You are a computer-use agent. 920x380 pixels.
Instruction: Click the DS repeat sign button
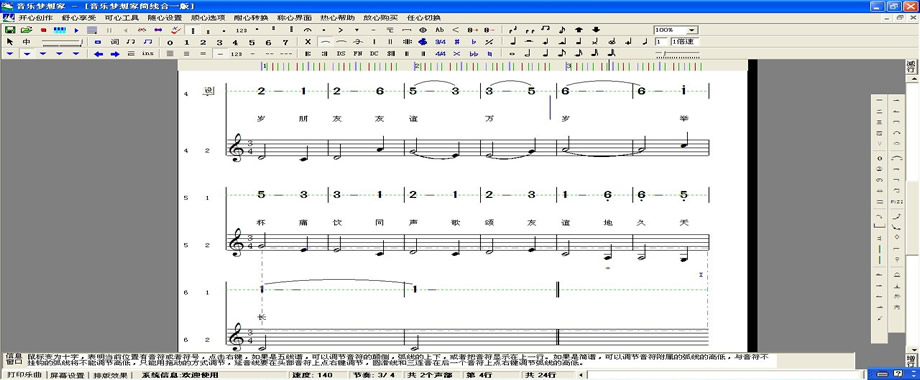tap(341, 53)
